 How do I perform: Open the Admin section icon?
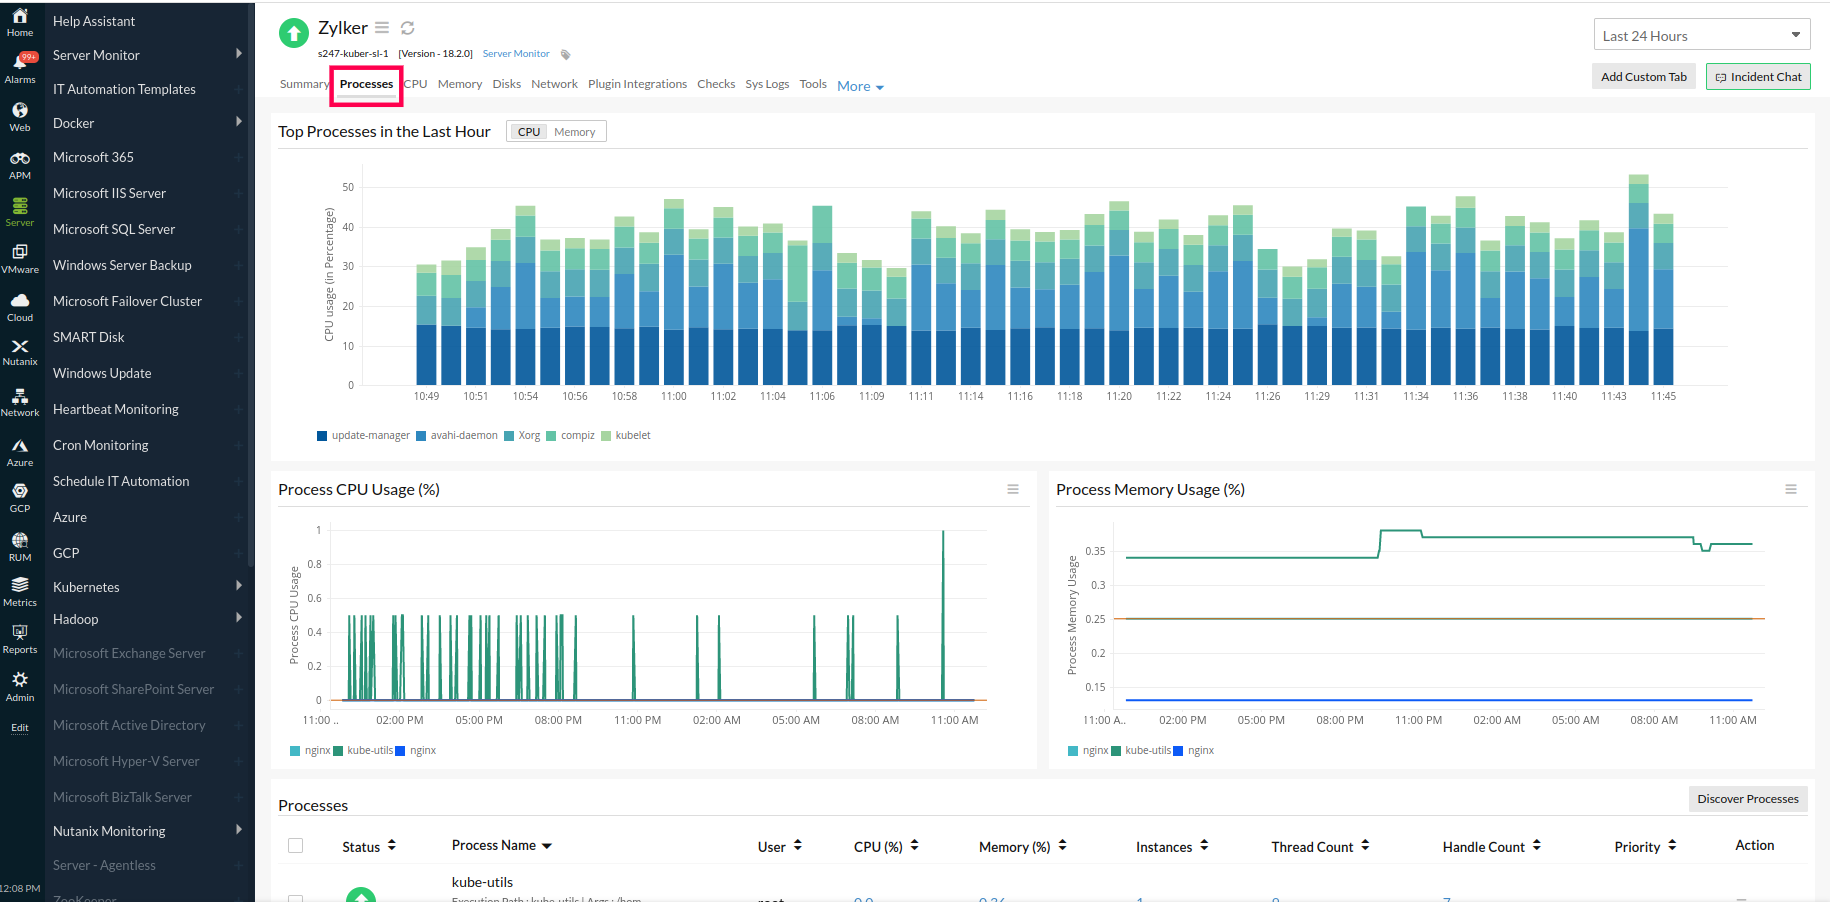tap(20, 682)
